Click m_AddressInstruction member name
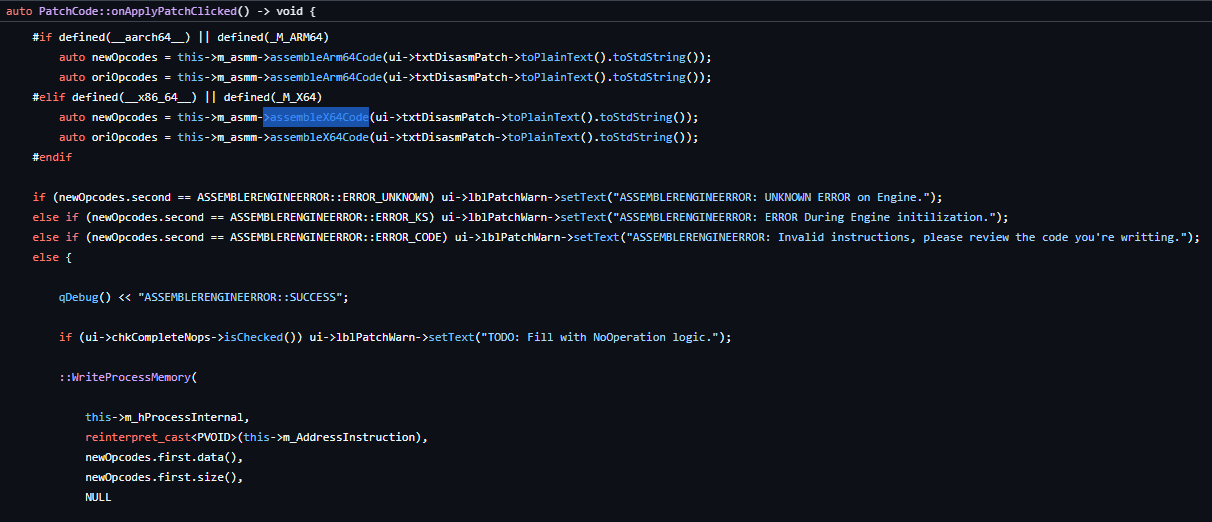Screen dimensions: 1212x522 coord(350,437)
